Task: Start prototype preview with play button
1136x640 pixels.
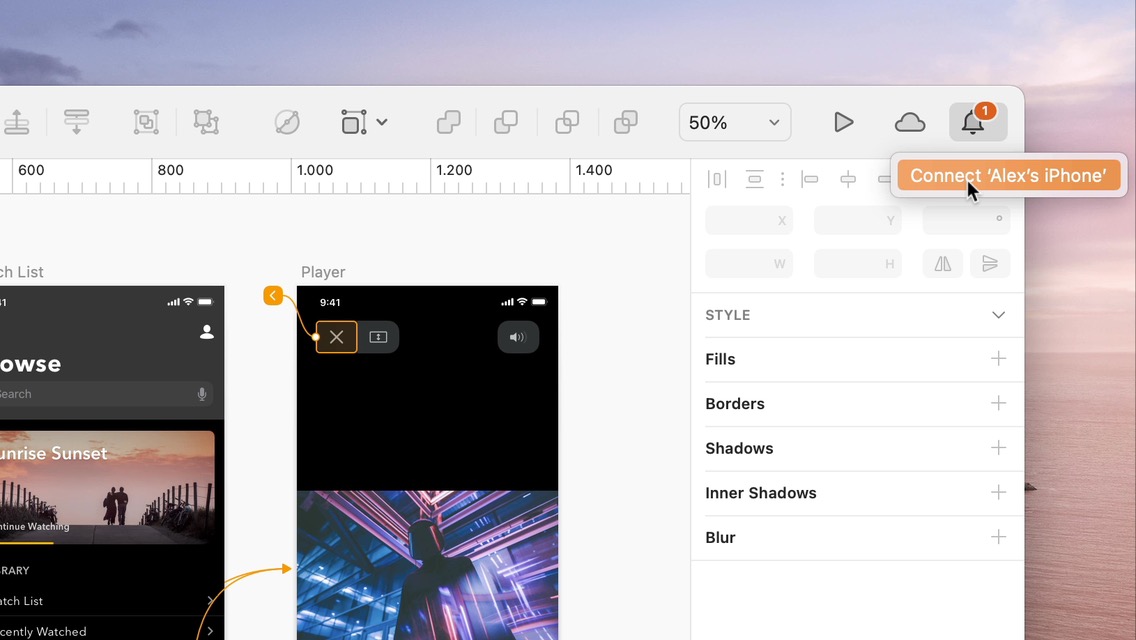Action: coord(843,122)
